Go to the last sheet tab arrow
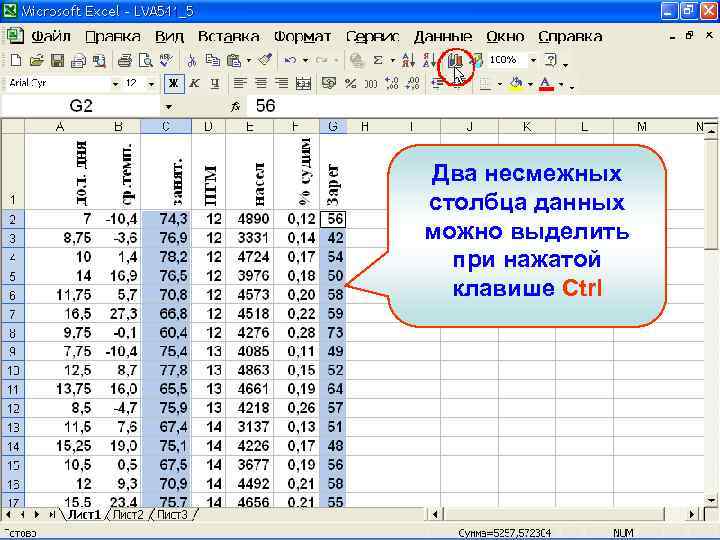This screenshot has width=720, height=540. (51, 515)
